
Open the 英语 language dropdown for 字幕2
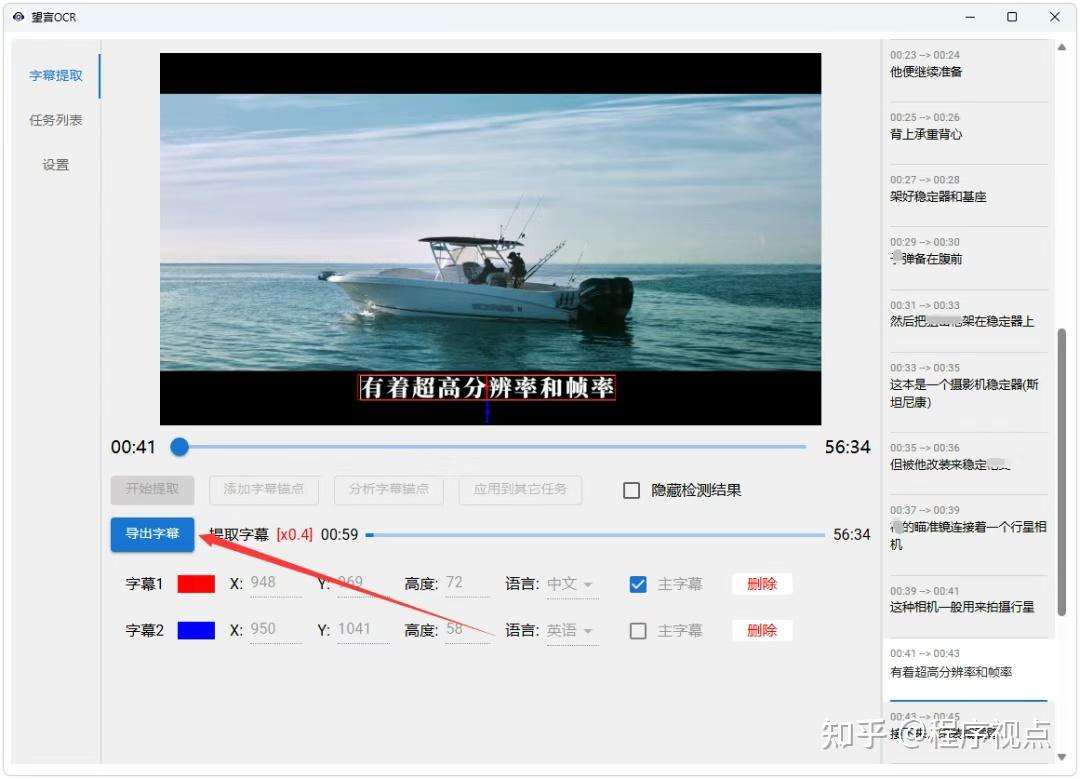coord(571,630)
